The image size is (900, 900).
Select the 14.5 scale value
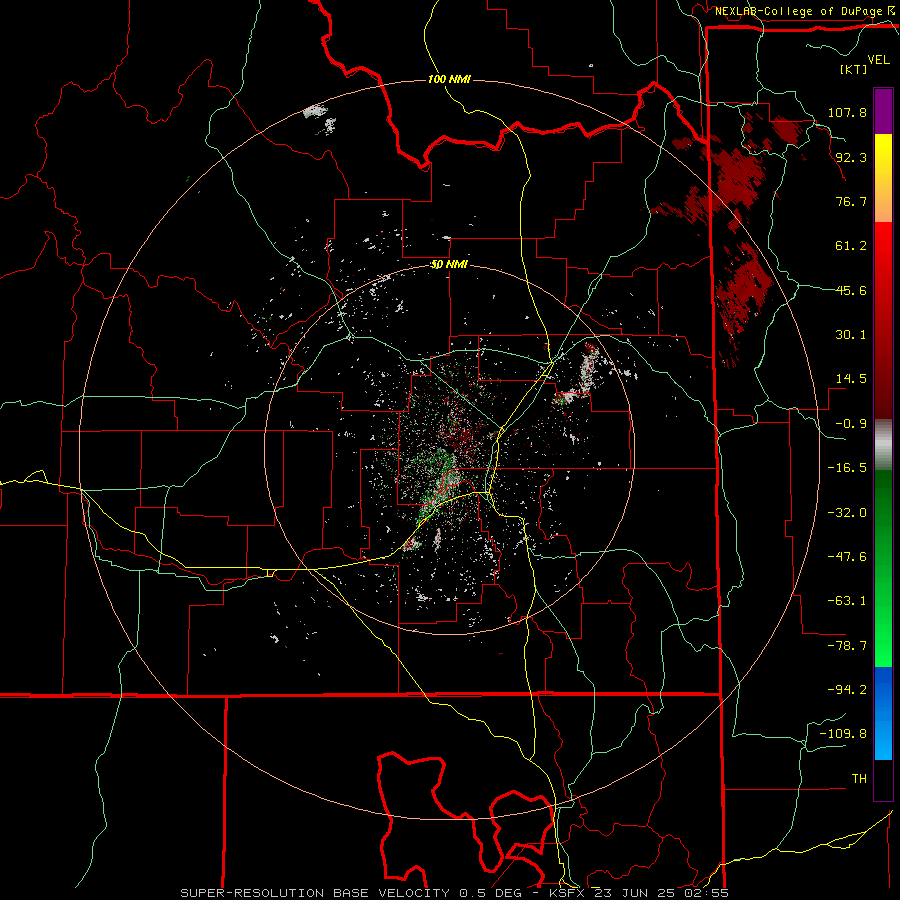[851, 379]
